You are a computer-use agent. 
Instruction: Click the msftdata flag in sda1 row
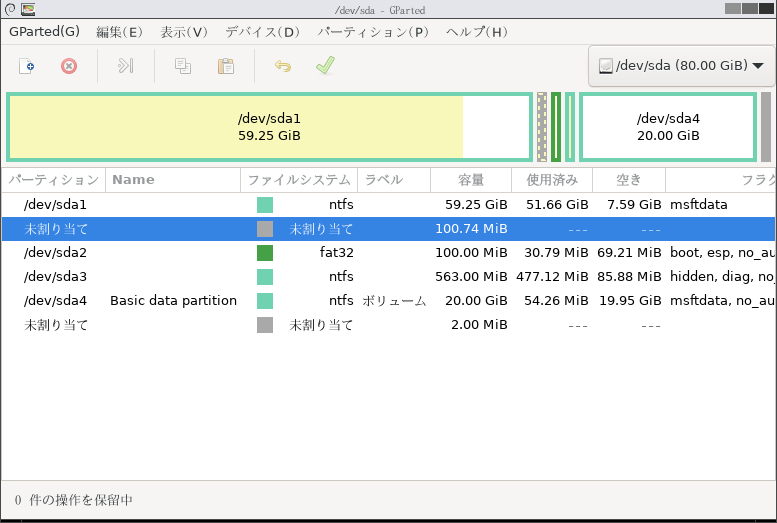click(699, 205)
